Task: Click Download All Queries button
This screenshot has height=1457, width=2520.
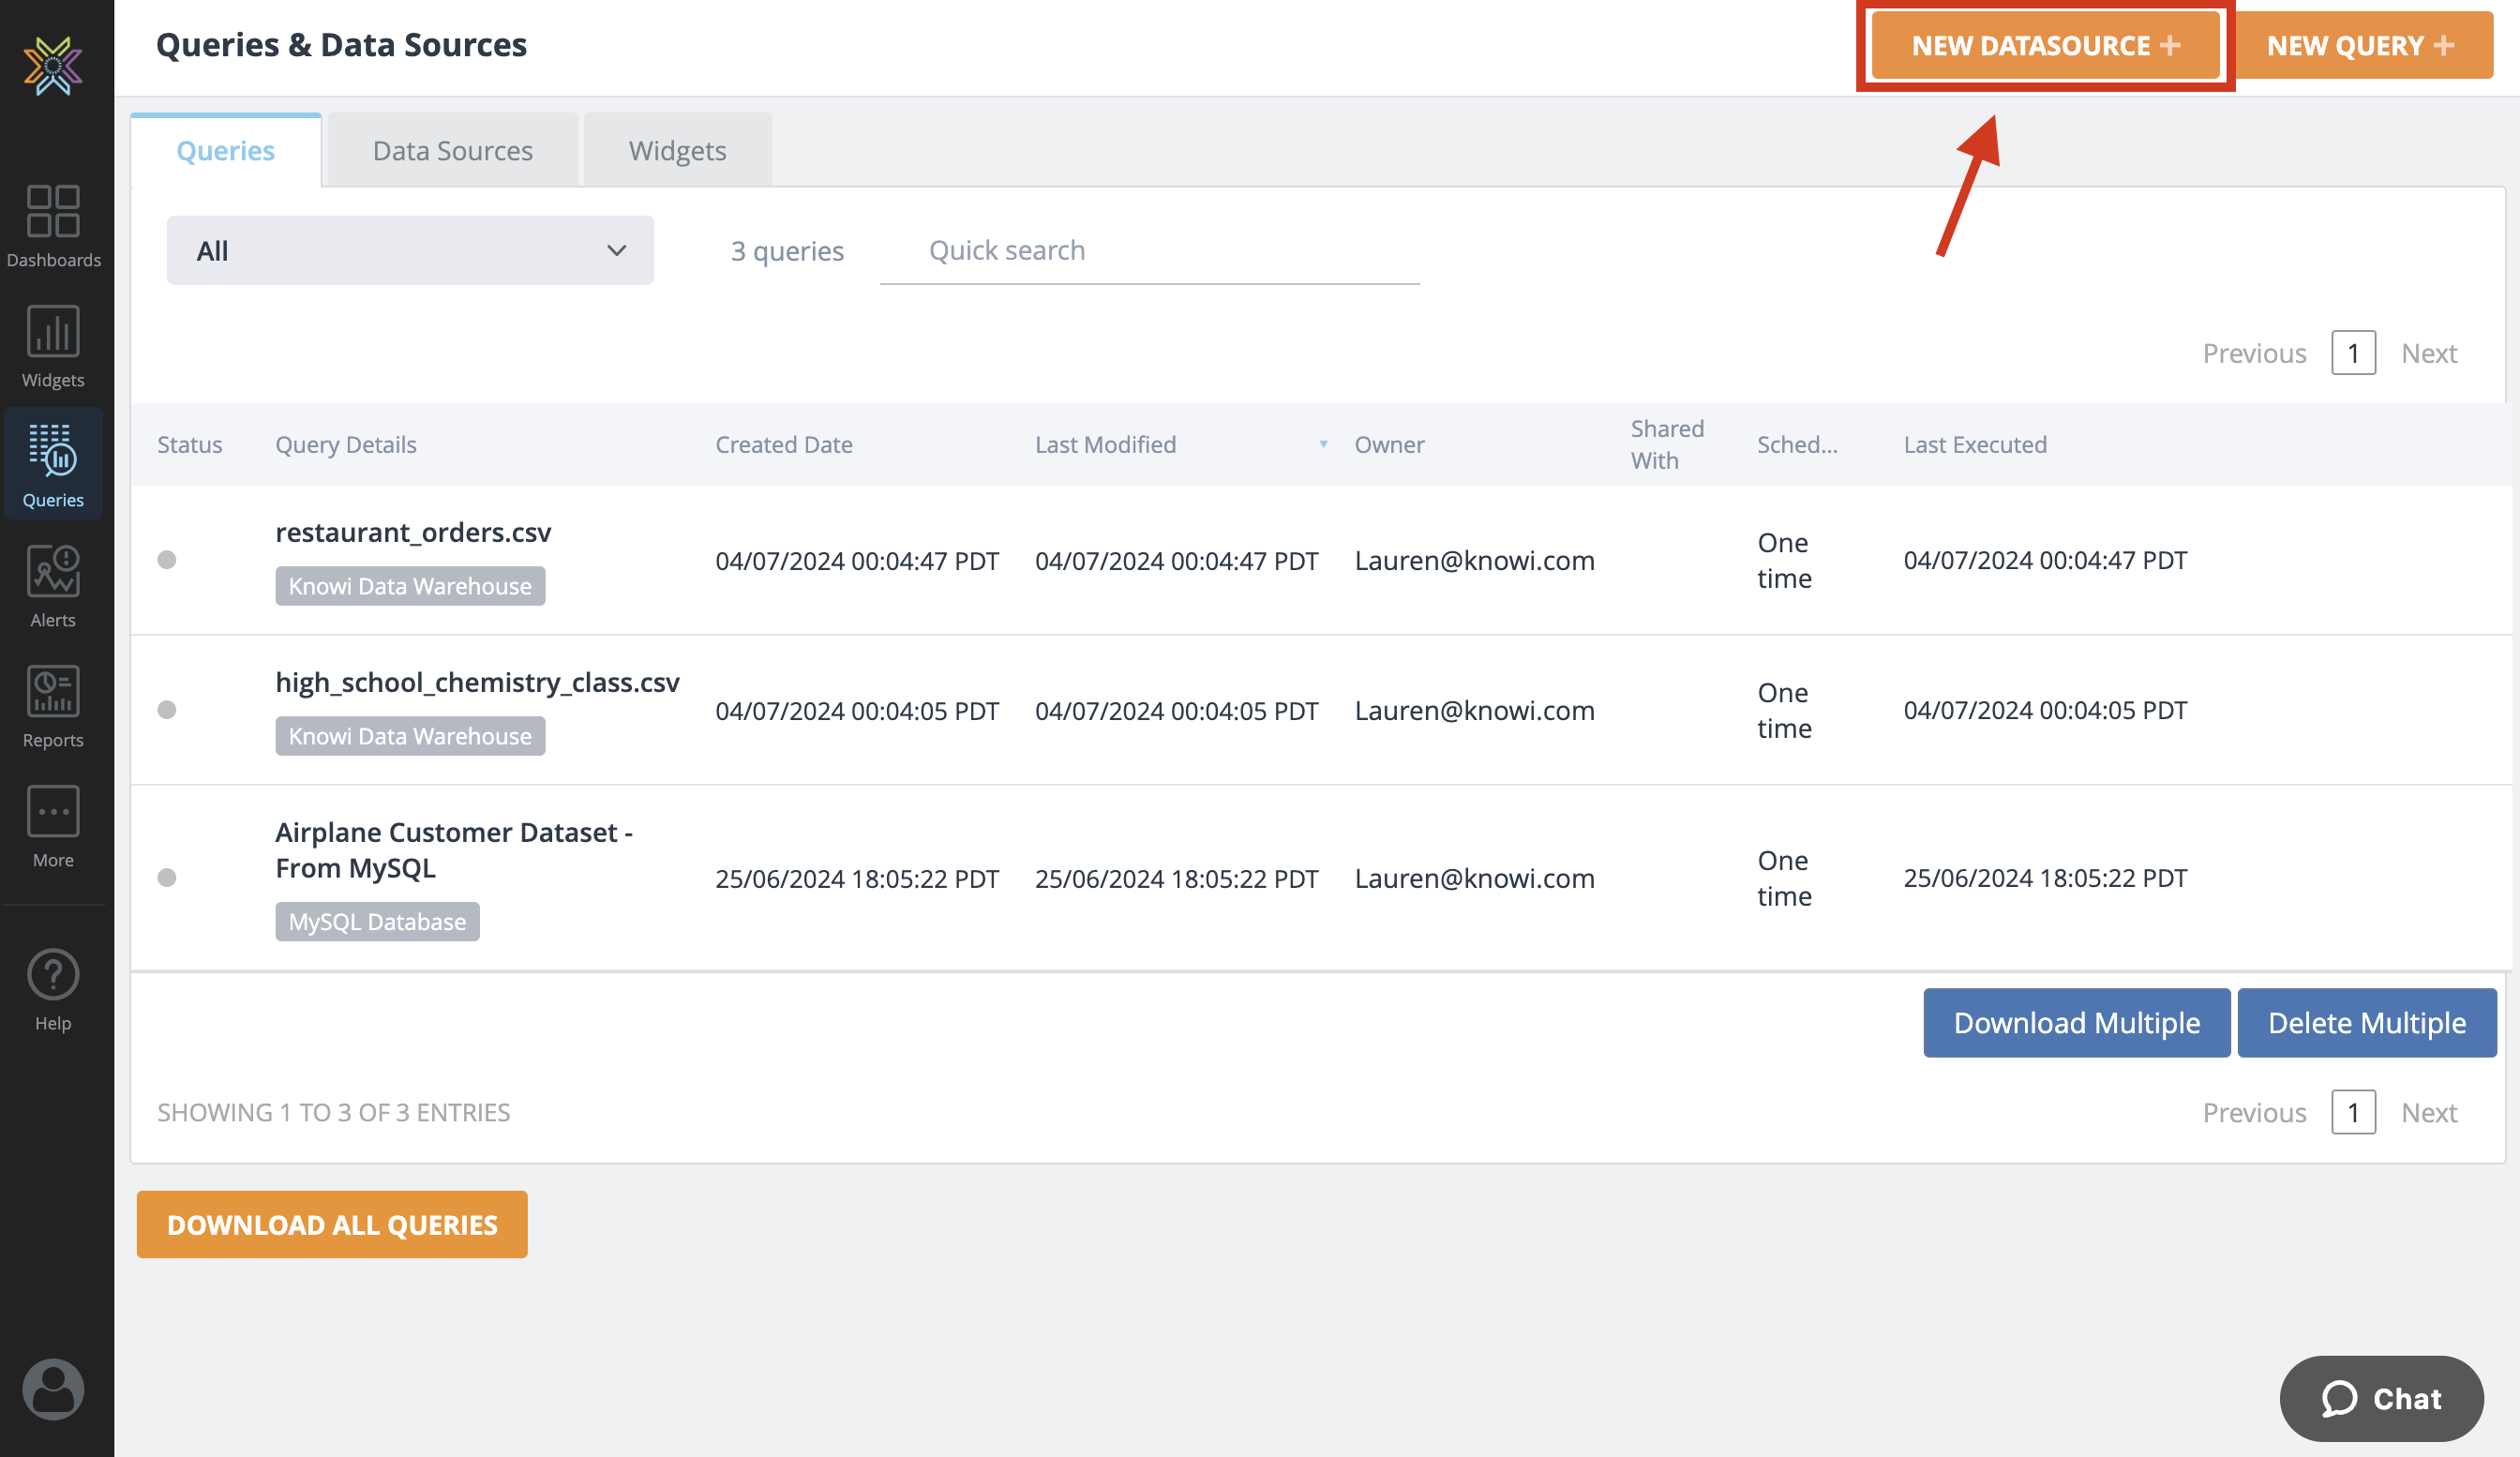Action: (x=332, y=1224)
